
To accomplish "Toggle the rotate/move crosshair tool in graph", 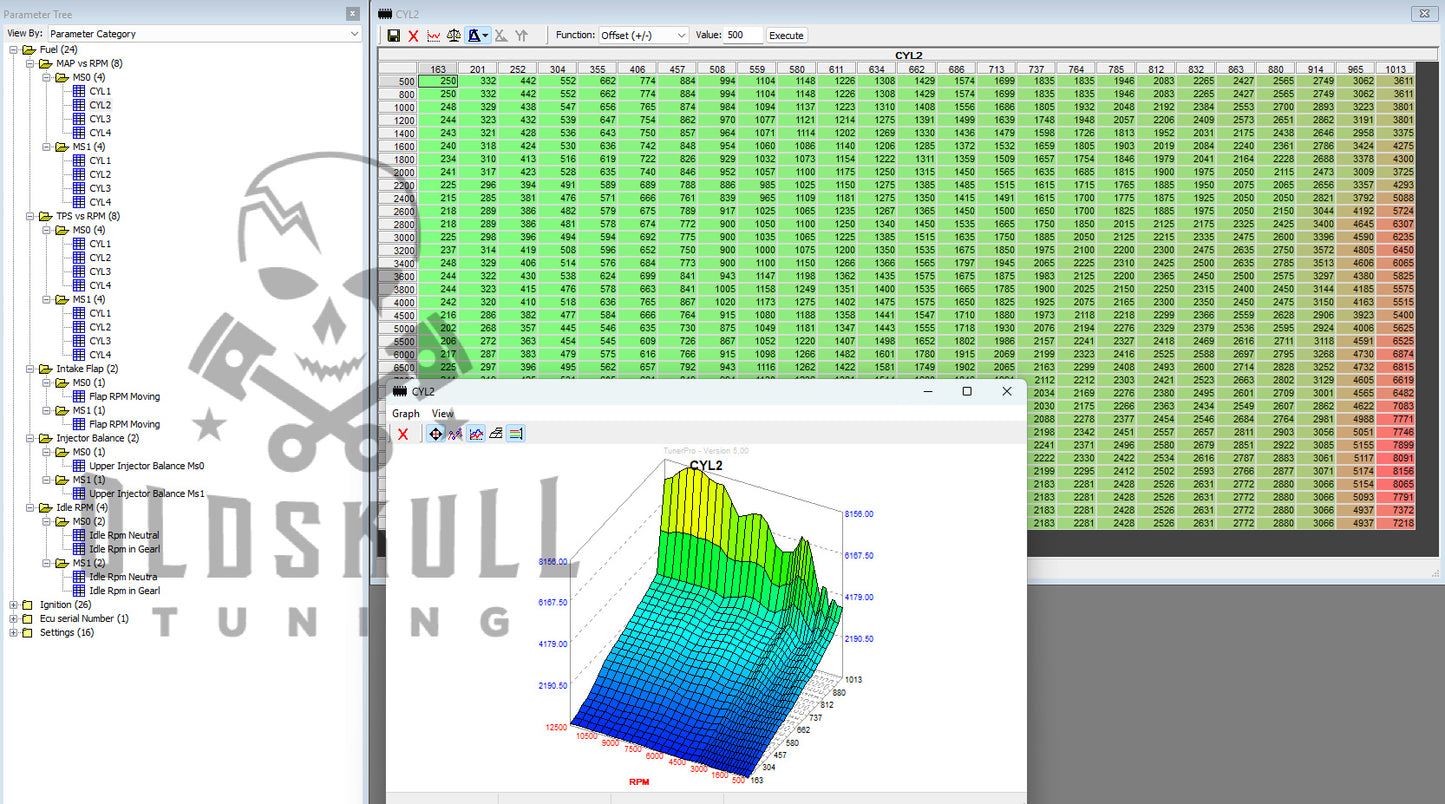I will (x=435, y=434).
